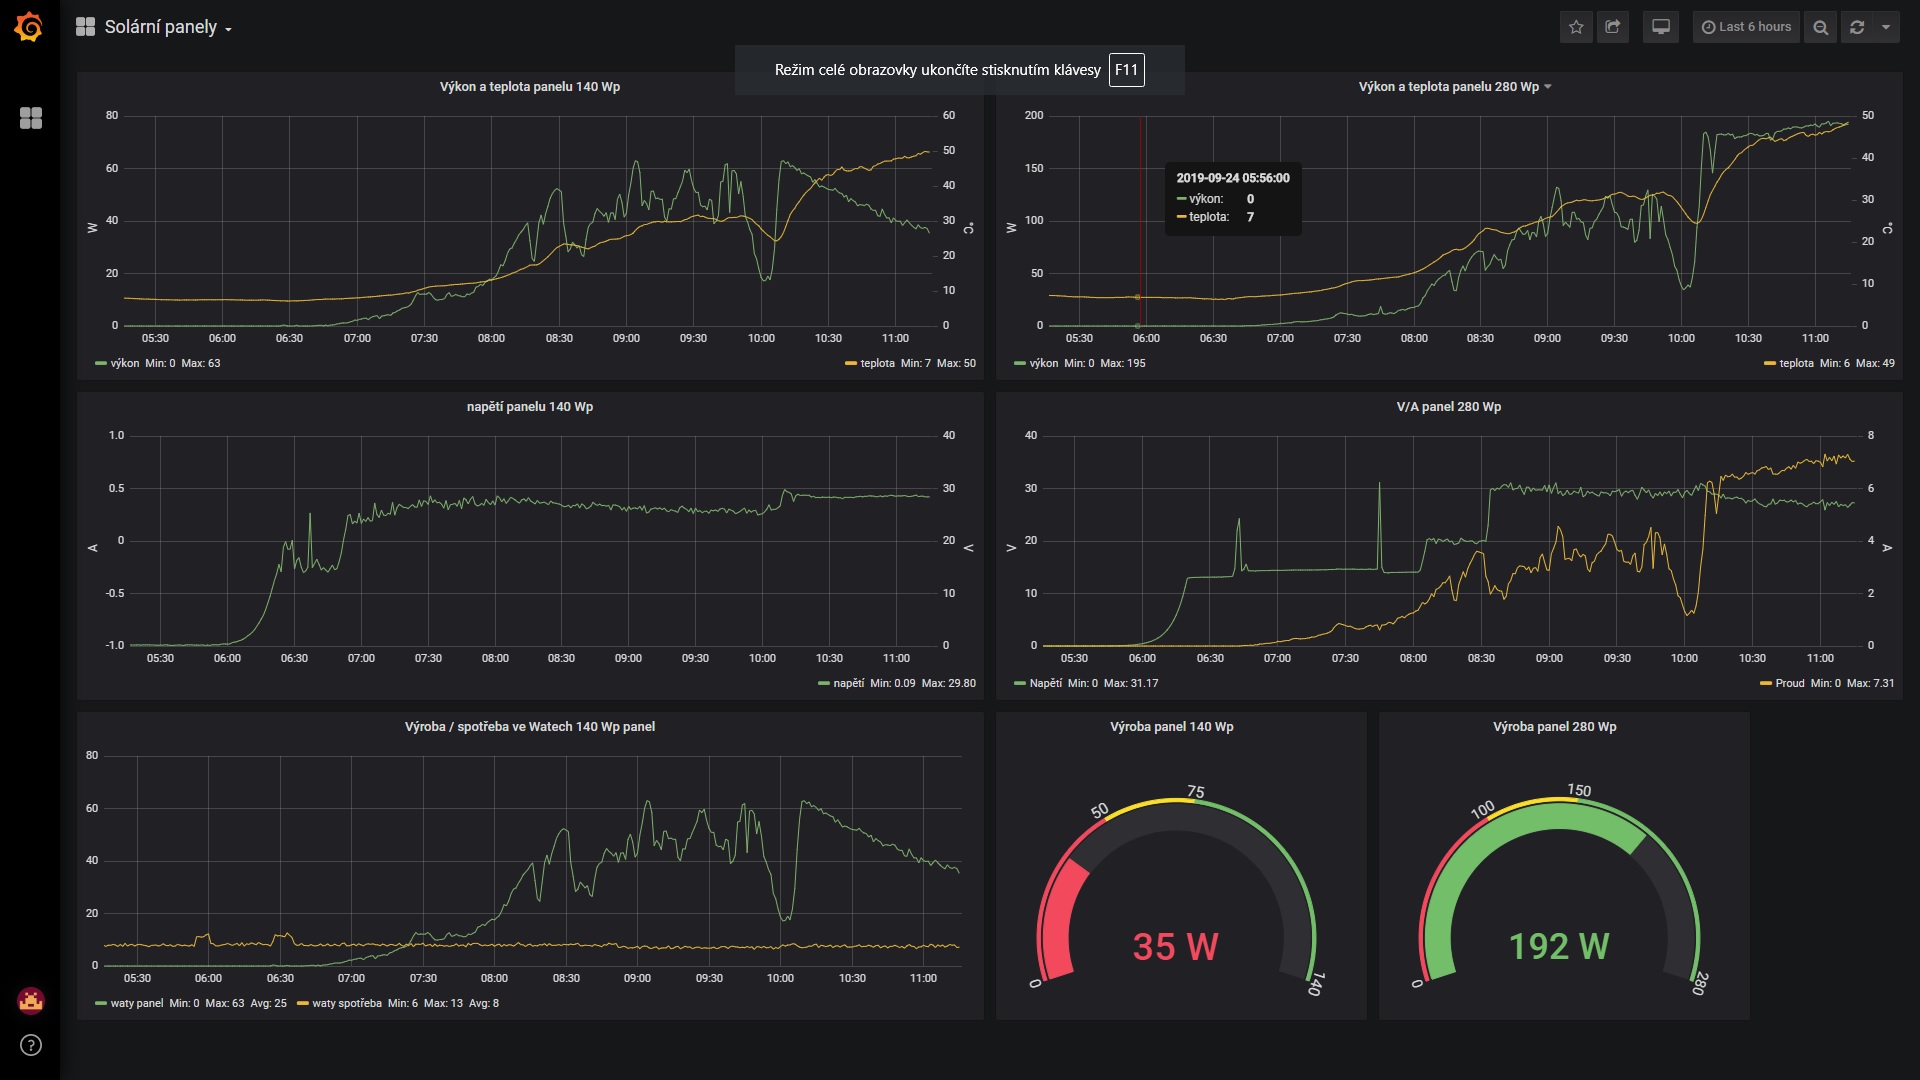Open the dashboards grid icon in sidebar
This screenshot has height=1080, width=1920.
point(31,118)
